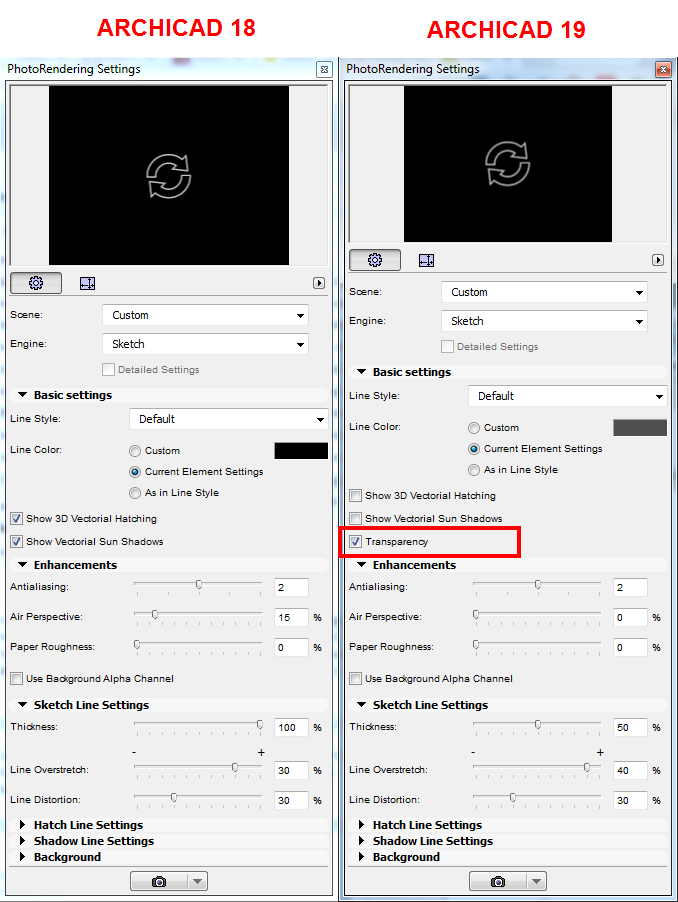This screenshot has height=902, width=678.
Task: Open settings gear tab in ARCHICAD 19 panel
Action: click(375, 260)
